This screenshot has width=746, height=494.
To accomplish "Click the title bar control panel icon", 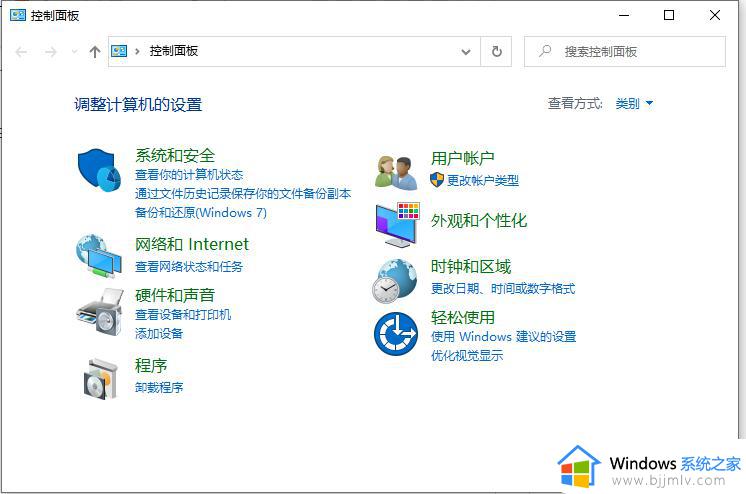I will coord(18,15).
